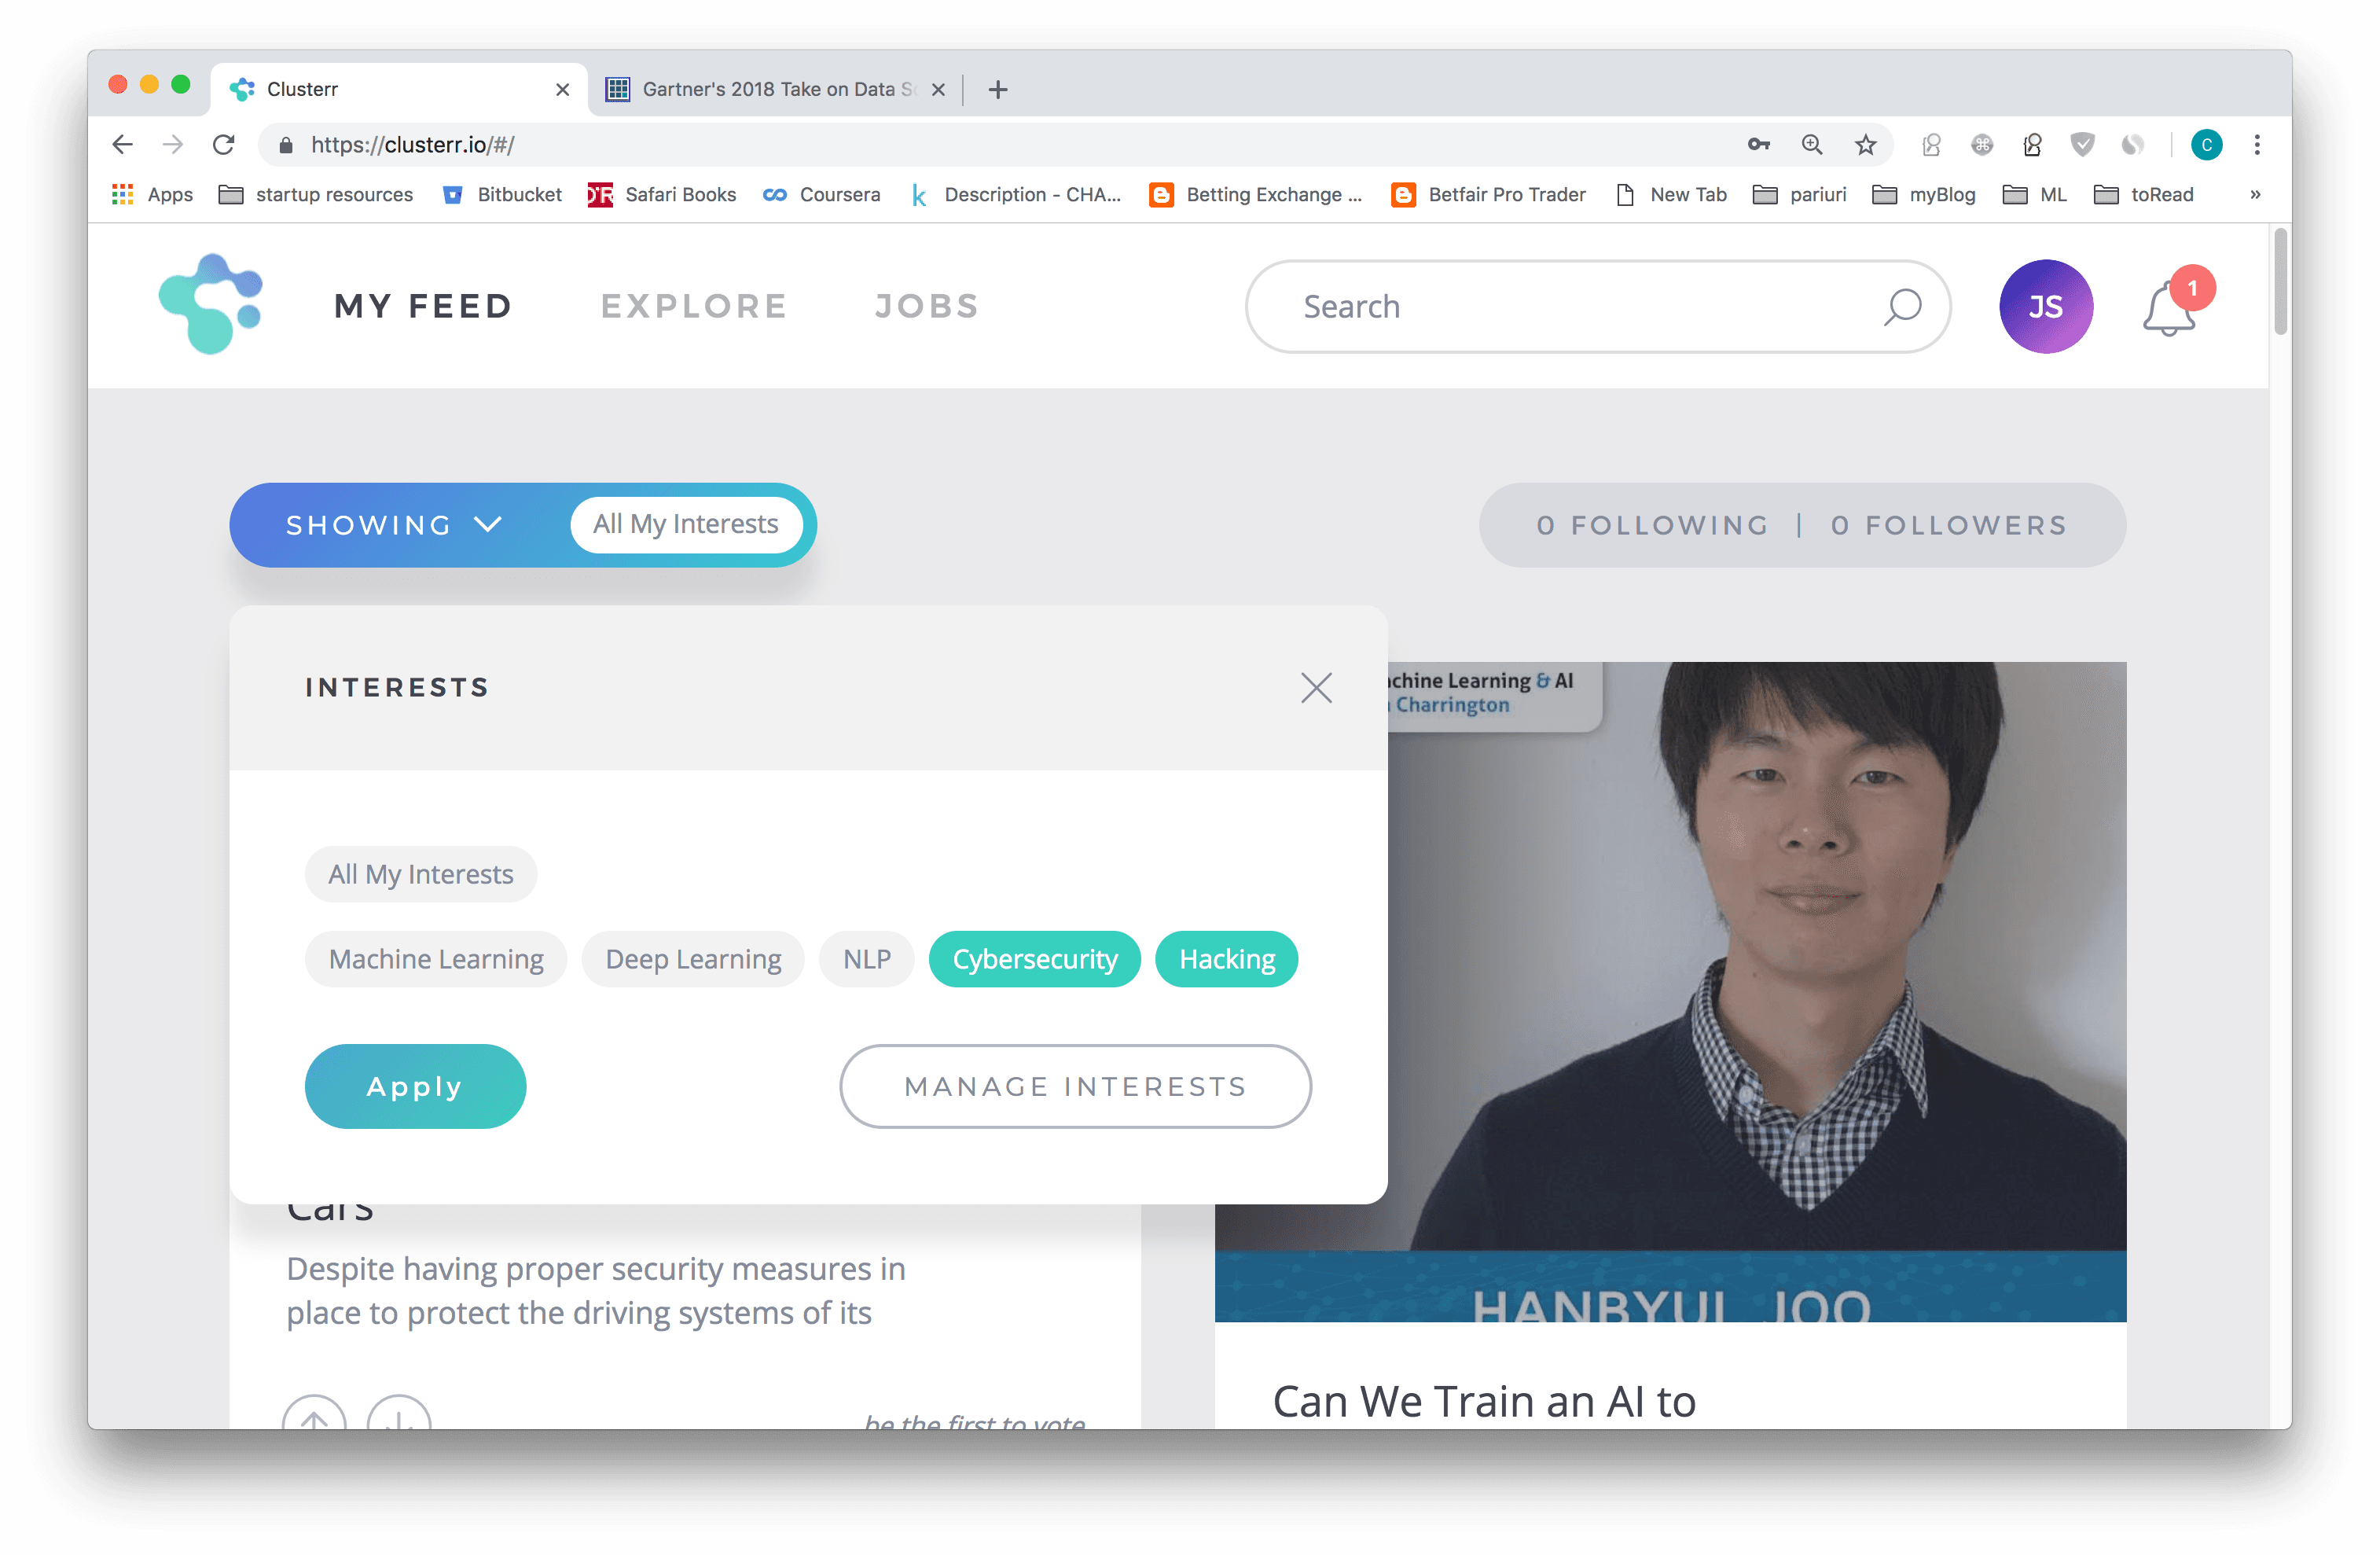Screen dimensions: 2380x1555
Task: Open the JOBS section
Action: coord(927,306)
